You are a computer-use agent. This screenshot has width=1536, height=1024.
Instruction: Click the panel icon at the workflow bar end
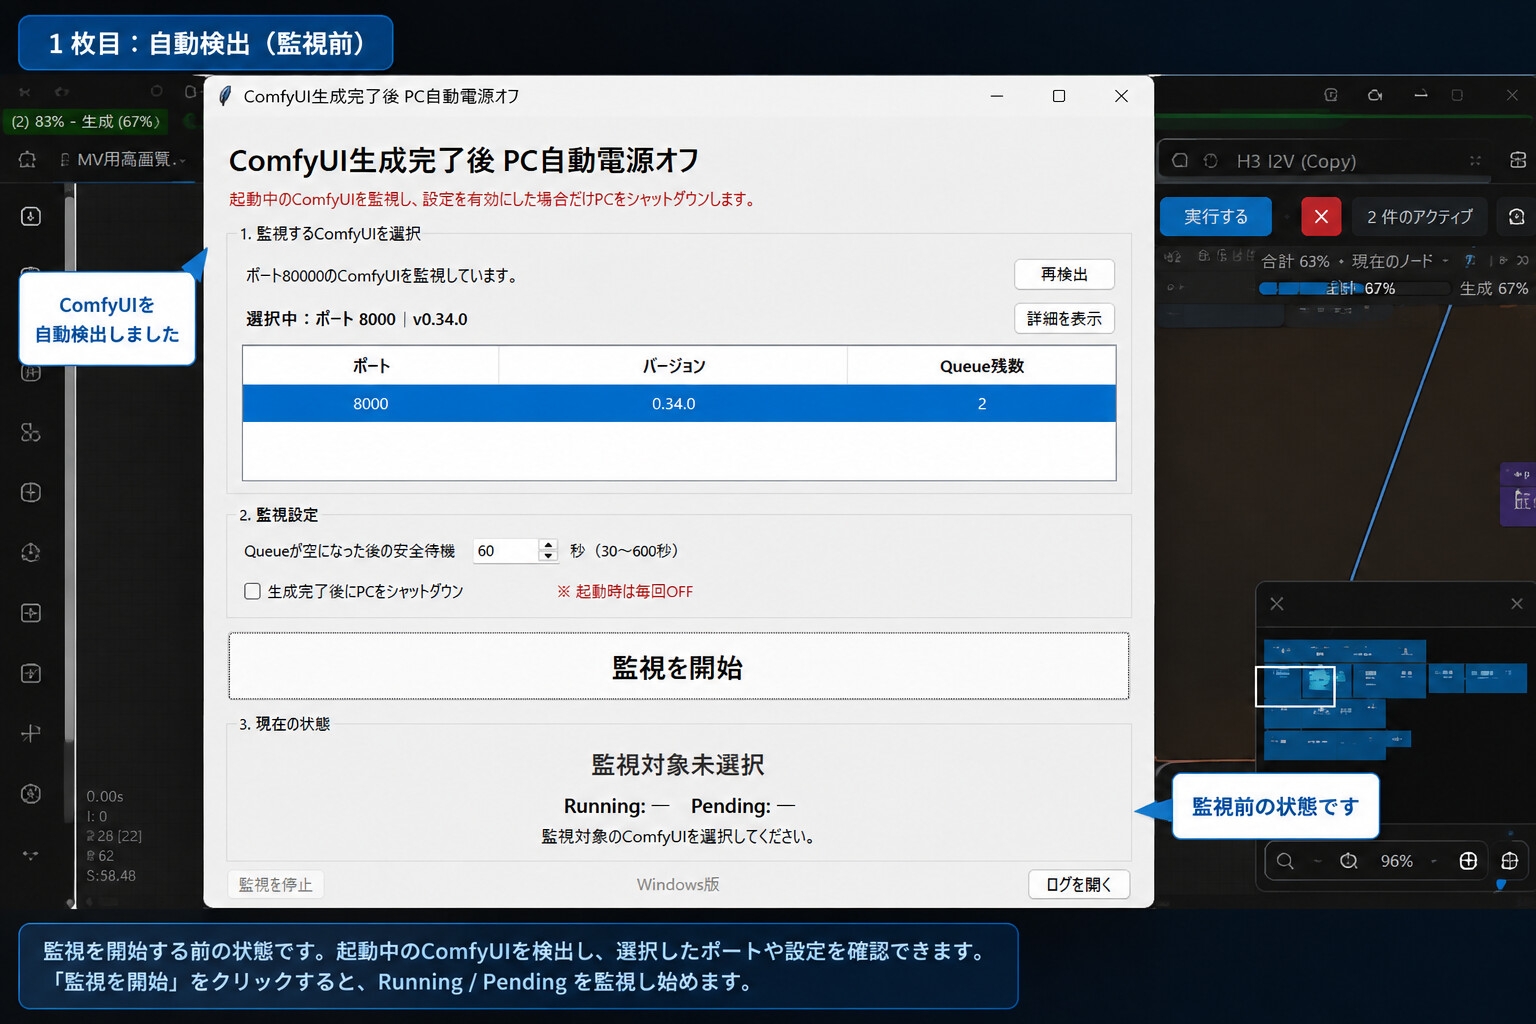click(x=1518, y=160)
